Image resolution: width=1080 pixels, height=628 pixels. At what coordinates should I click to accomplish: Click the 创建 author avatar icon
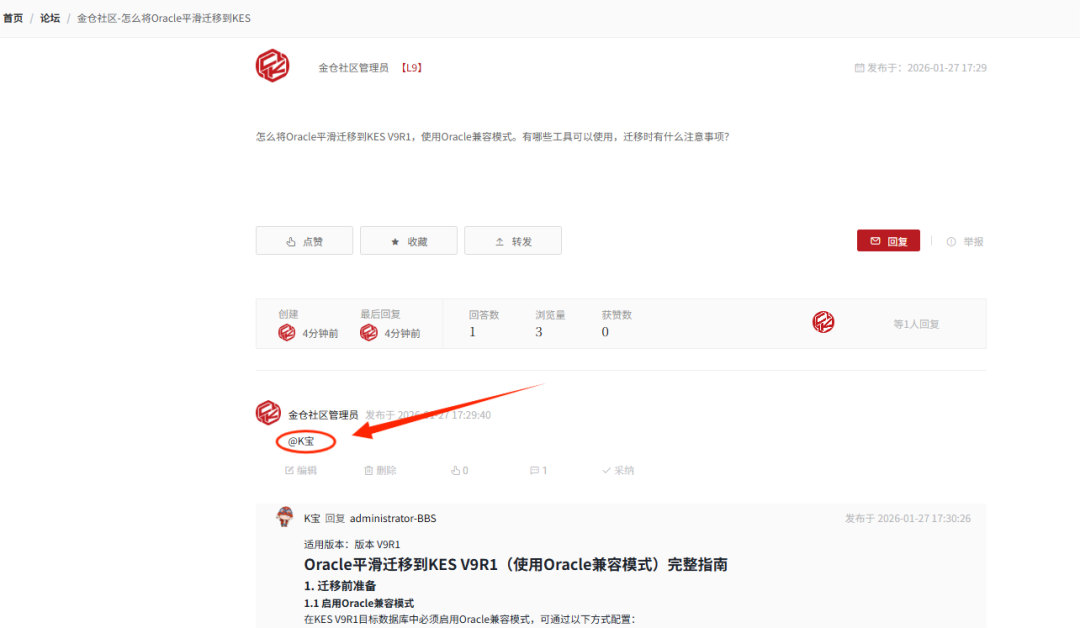[x=287, y=333]
